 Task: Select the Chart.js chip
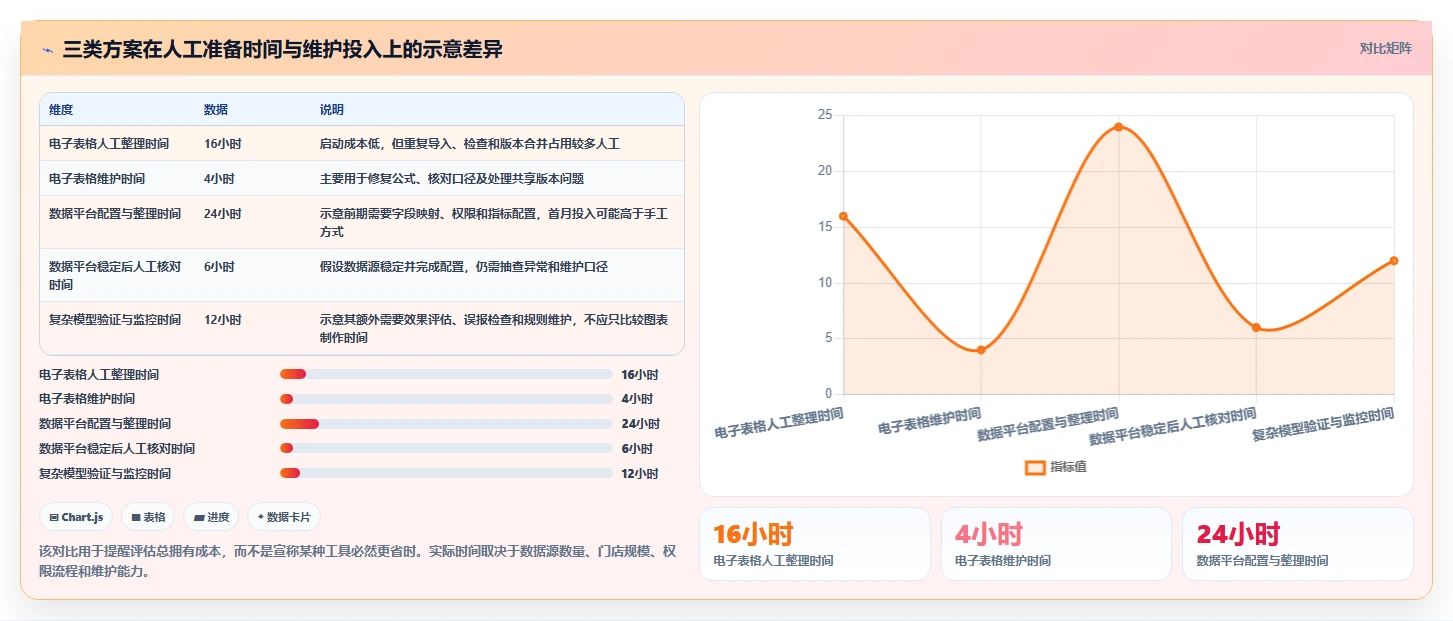coord(77,517)
